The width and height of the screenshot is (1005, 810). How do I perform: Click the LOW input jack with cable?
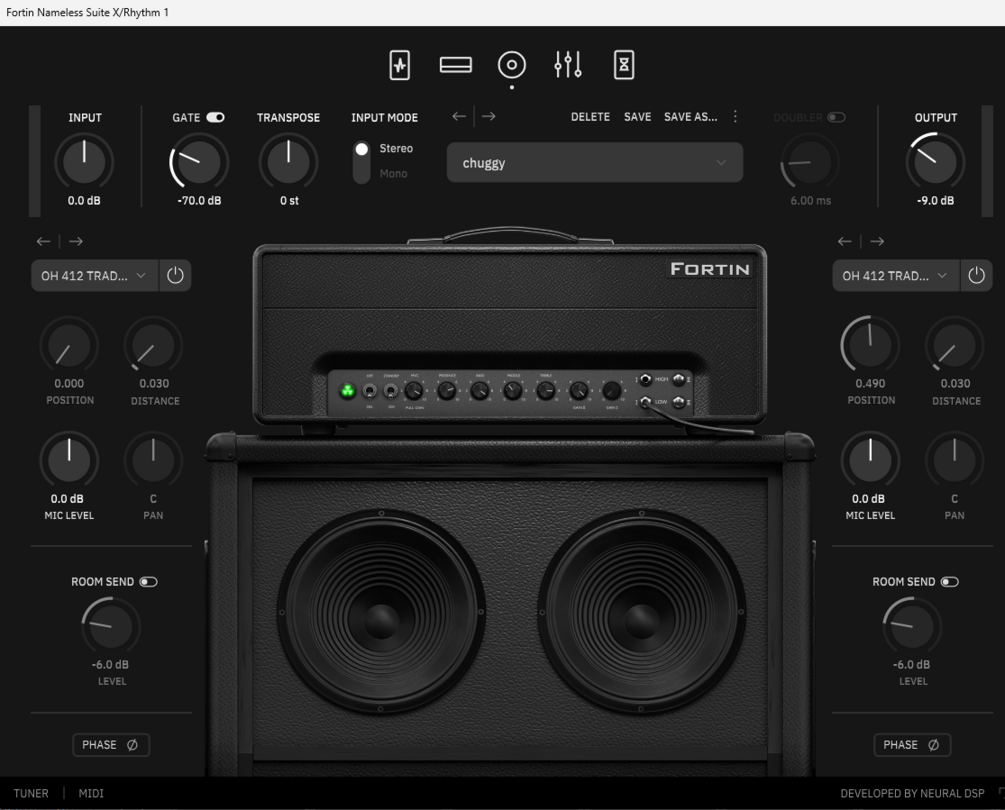(x=645, y=402)
